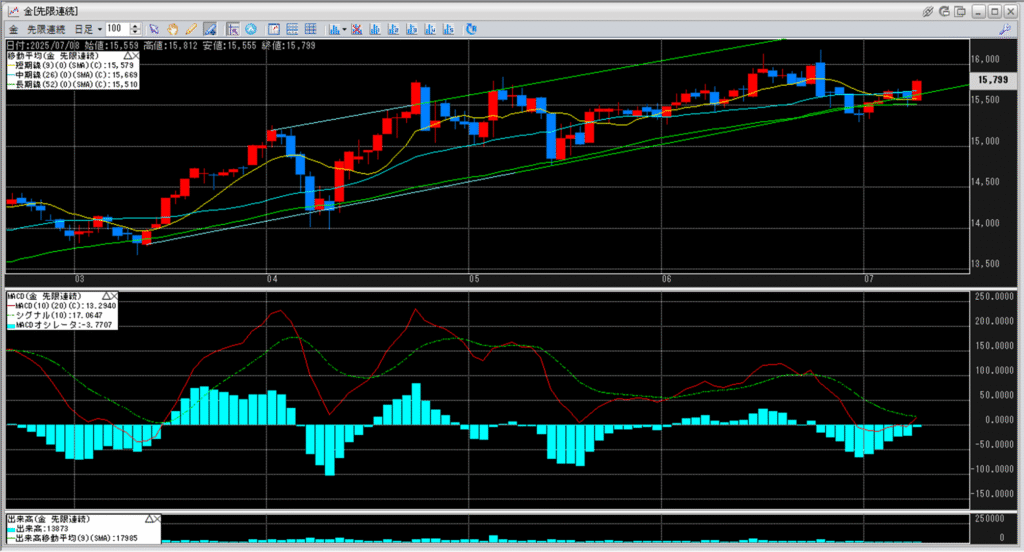Image resolution: width=1024 pixels, height=552 pixels.
Task: Close the moving average legend panel
Action: pyautogui.click(x=135, y=56)
